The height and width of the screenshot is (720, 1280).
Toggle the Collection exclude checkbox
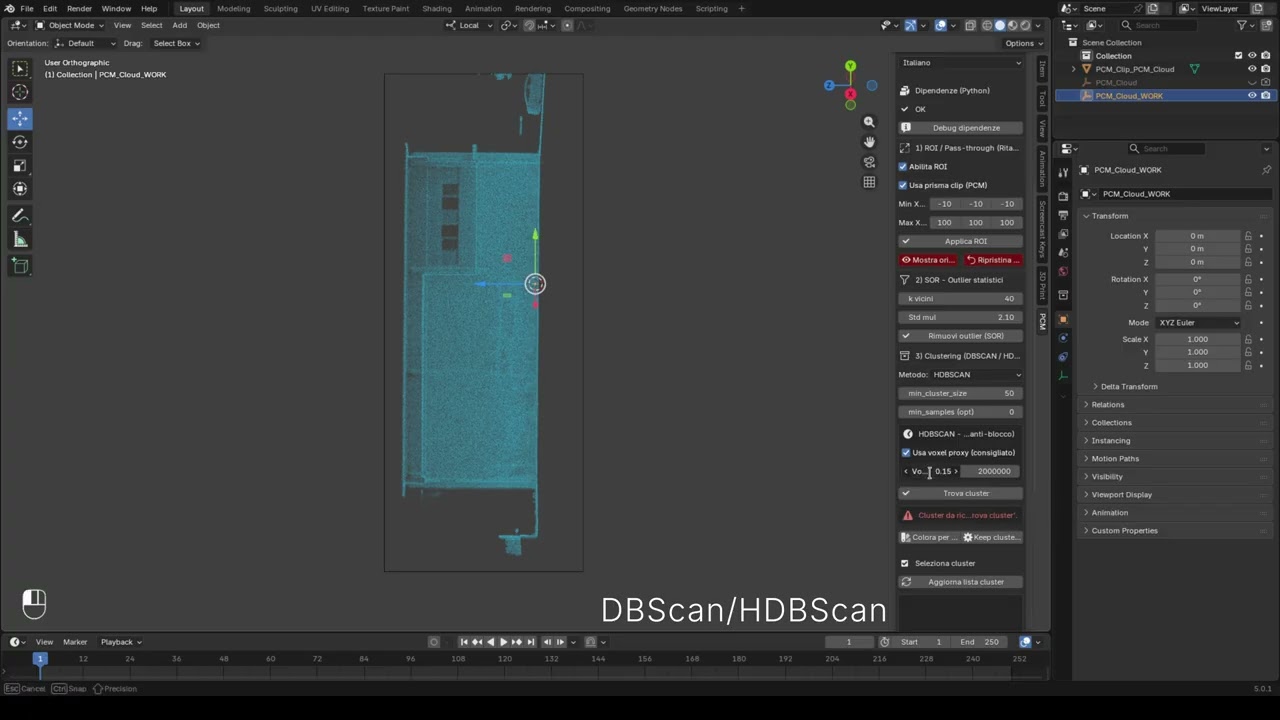point(1238,56)
